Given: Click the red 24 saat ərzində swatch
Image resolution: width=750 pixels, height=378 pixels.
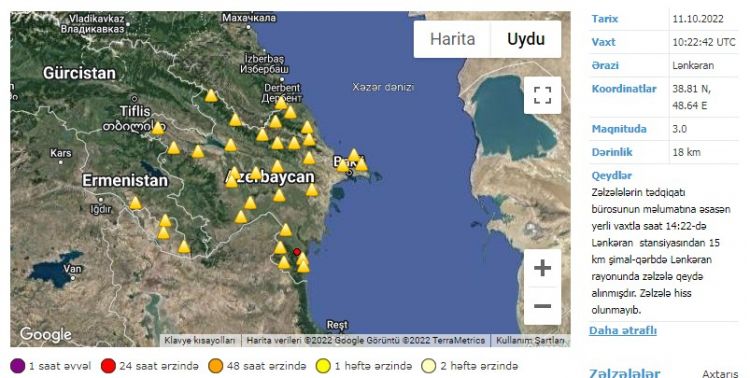Looking at the screenshot, I should click(x=108, y=366).
